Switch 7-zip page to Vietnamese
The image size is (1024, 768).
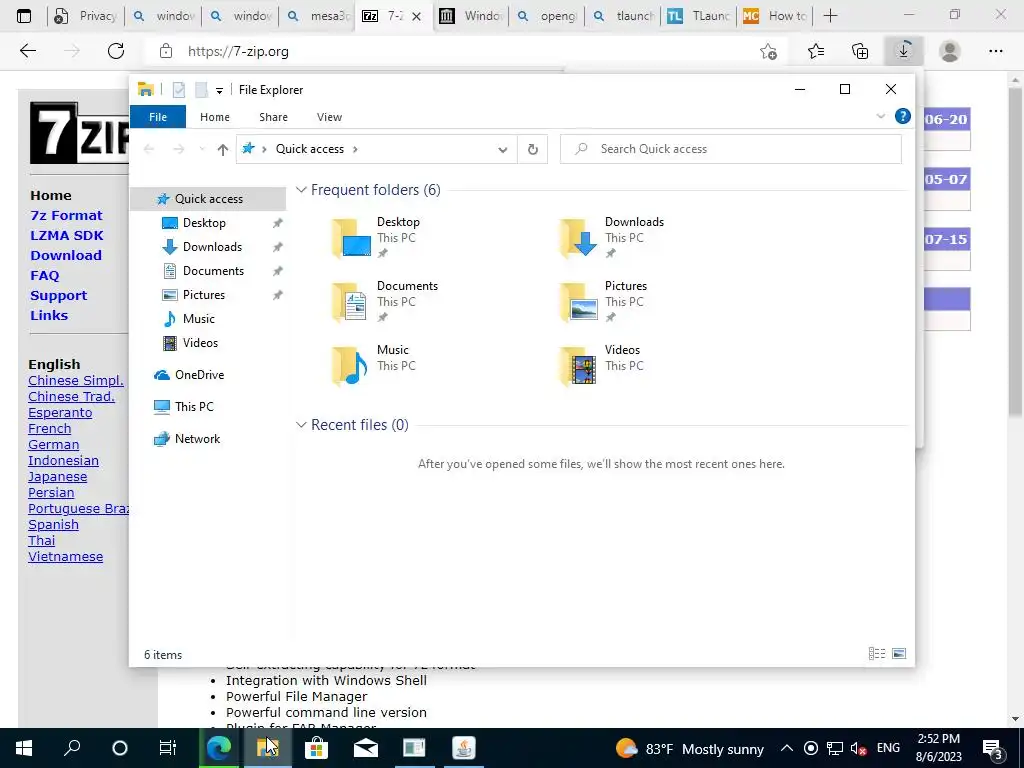65,556
